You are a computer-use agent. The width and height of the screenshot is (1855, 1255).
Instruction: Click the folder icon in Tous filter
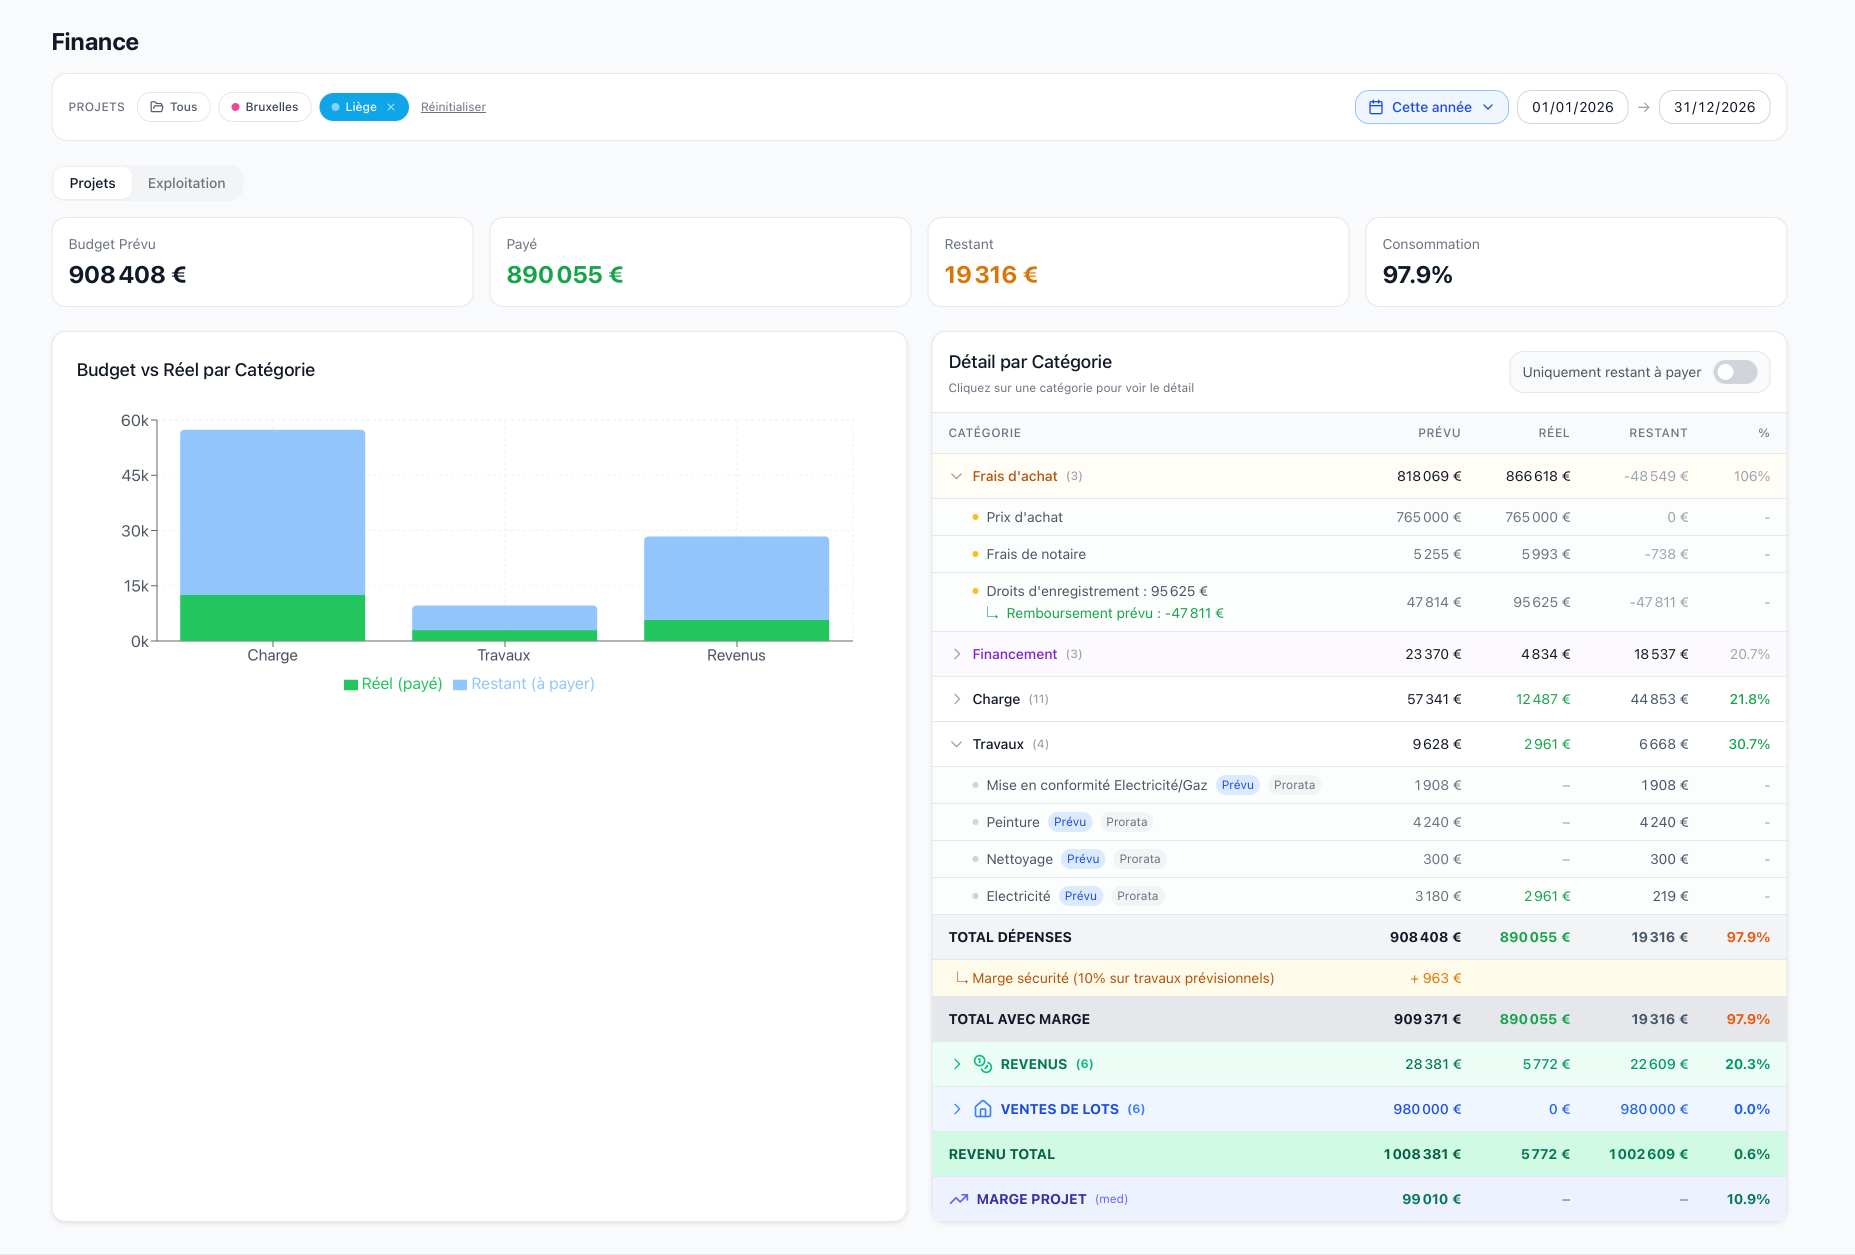[x=157, y=107]
